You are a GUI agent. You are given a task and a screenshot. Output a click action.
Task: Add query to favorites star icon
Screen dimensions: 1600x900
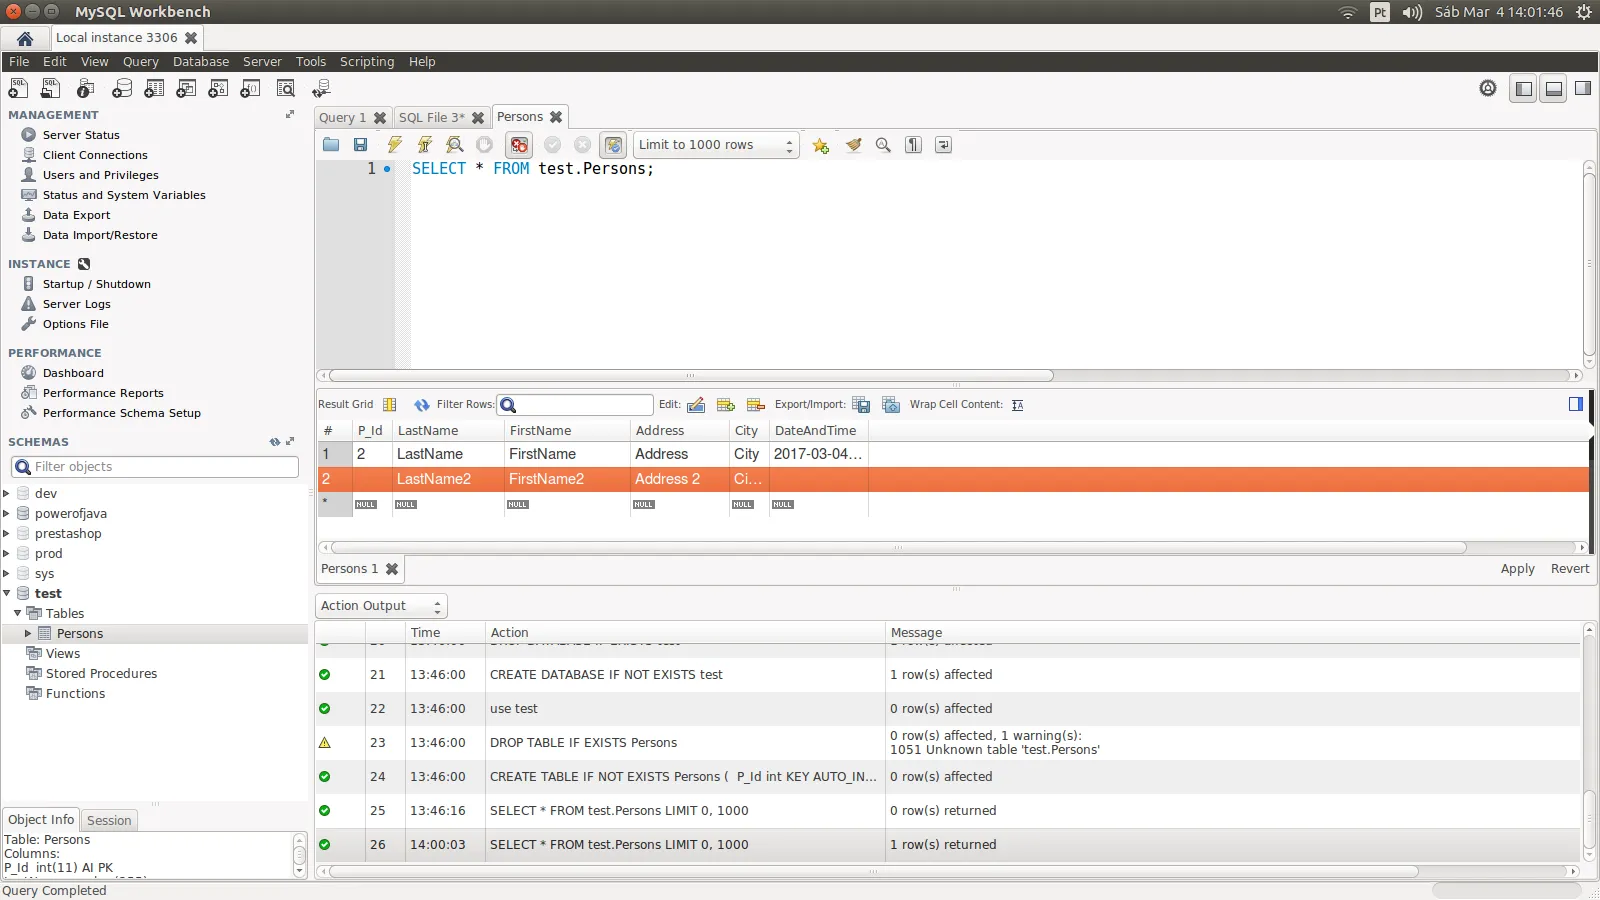pos(821,146)
